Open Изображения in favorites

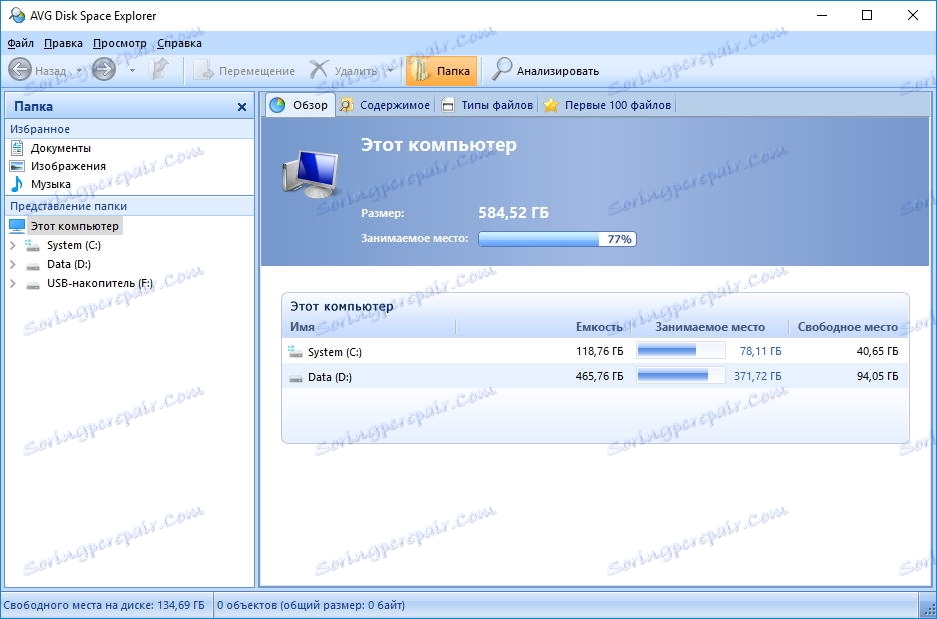click(x=68, y=166)
